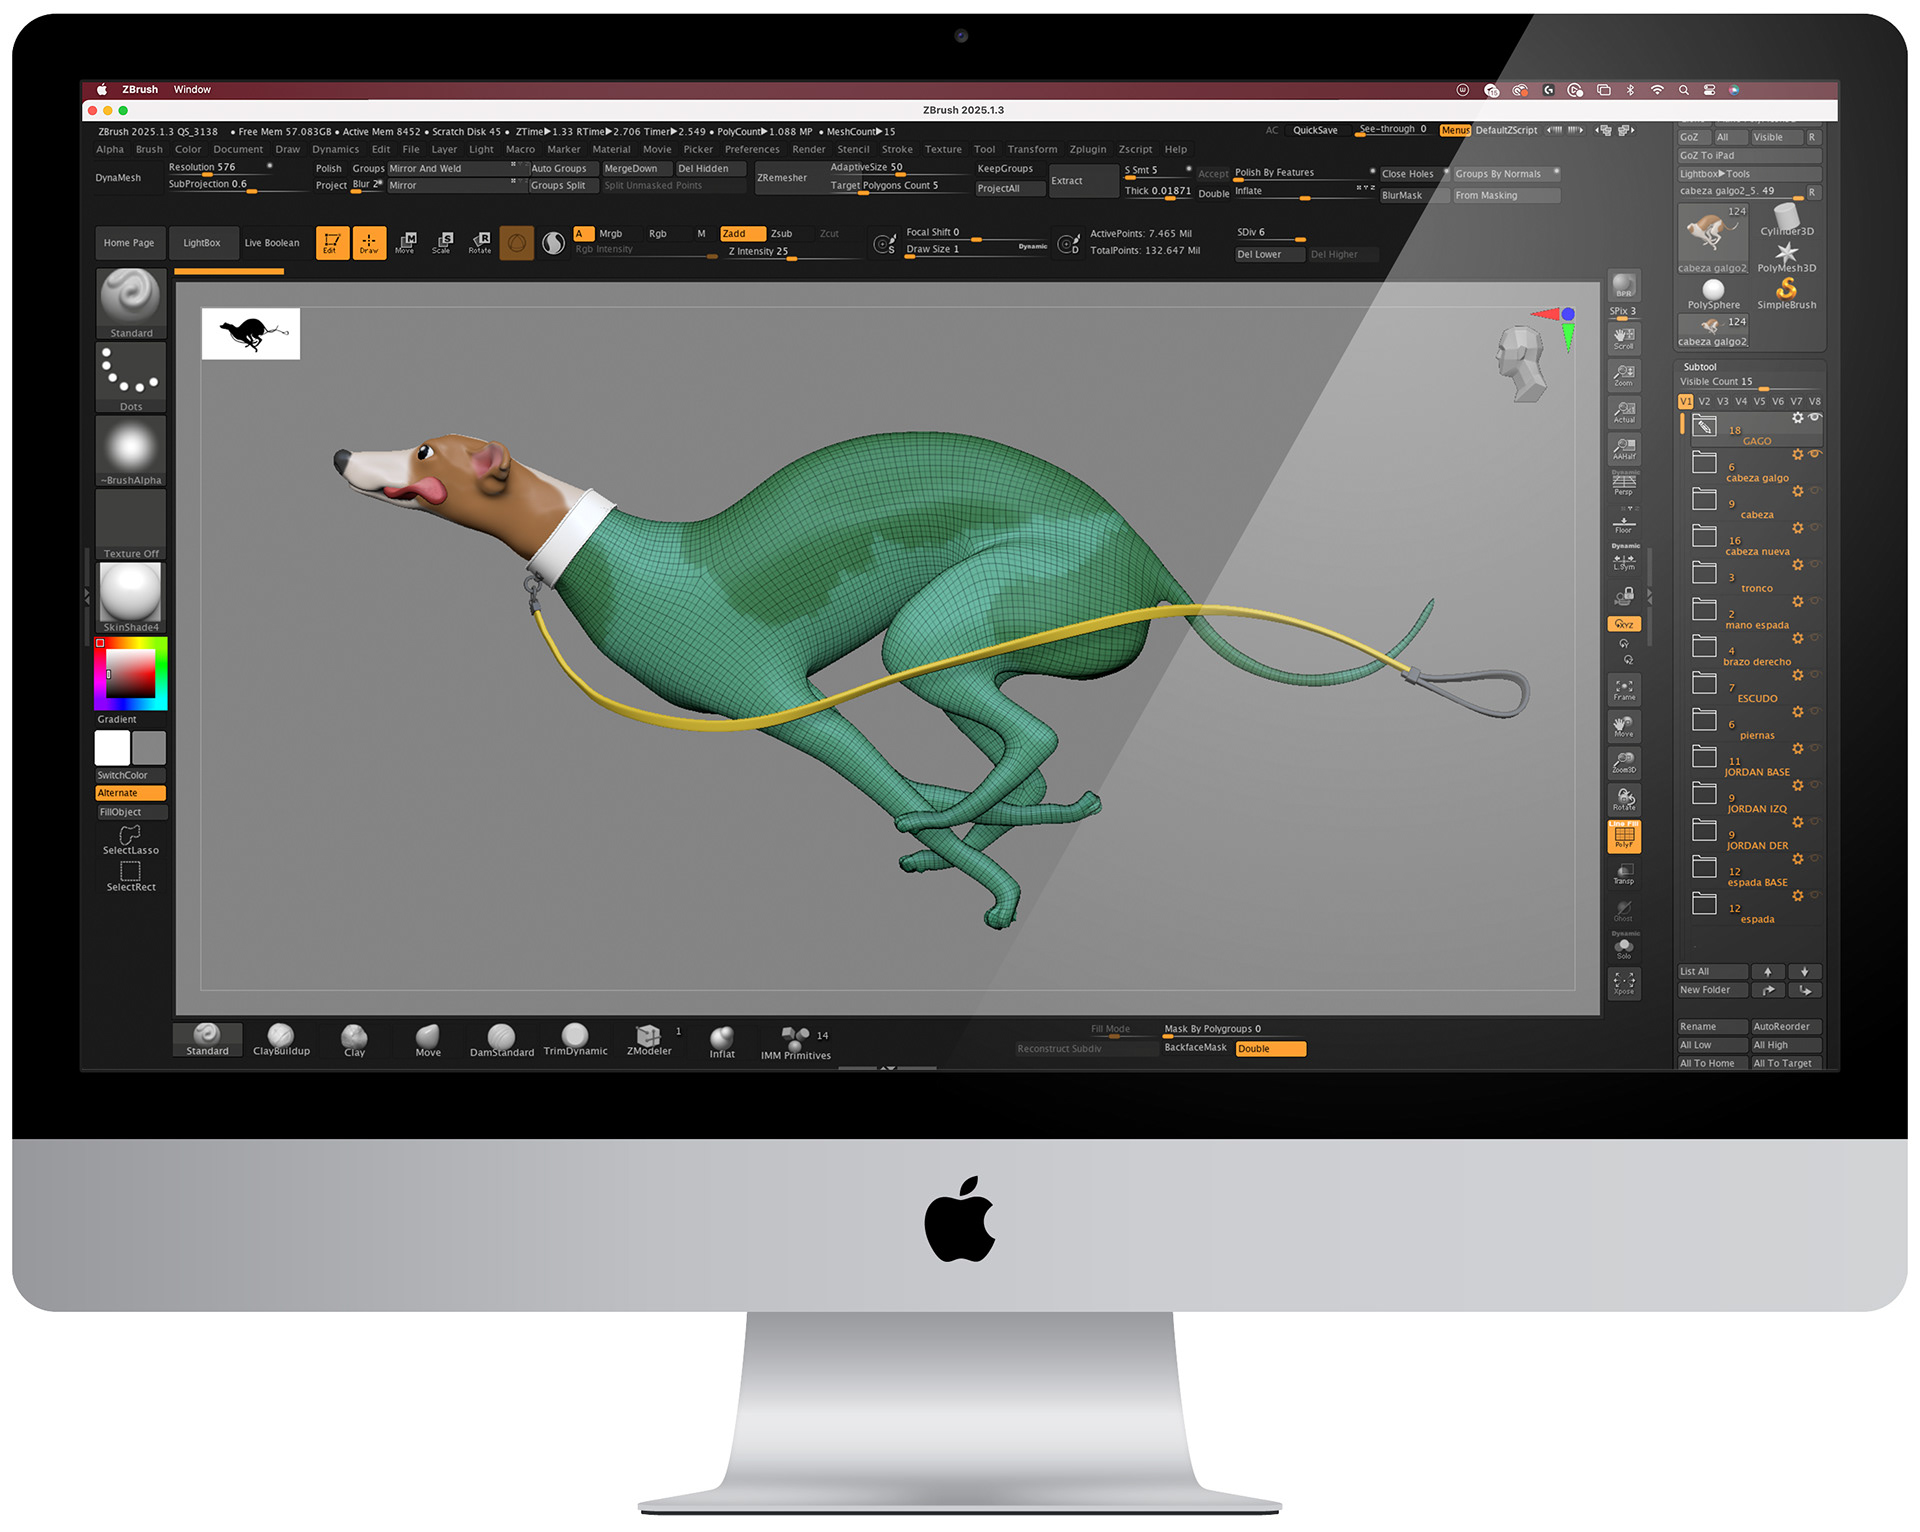Image resolution: width=1920 pixels, height=1532 pixels.
Task: Select the ZModeler brush
Action: (x=648, y=1039)
